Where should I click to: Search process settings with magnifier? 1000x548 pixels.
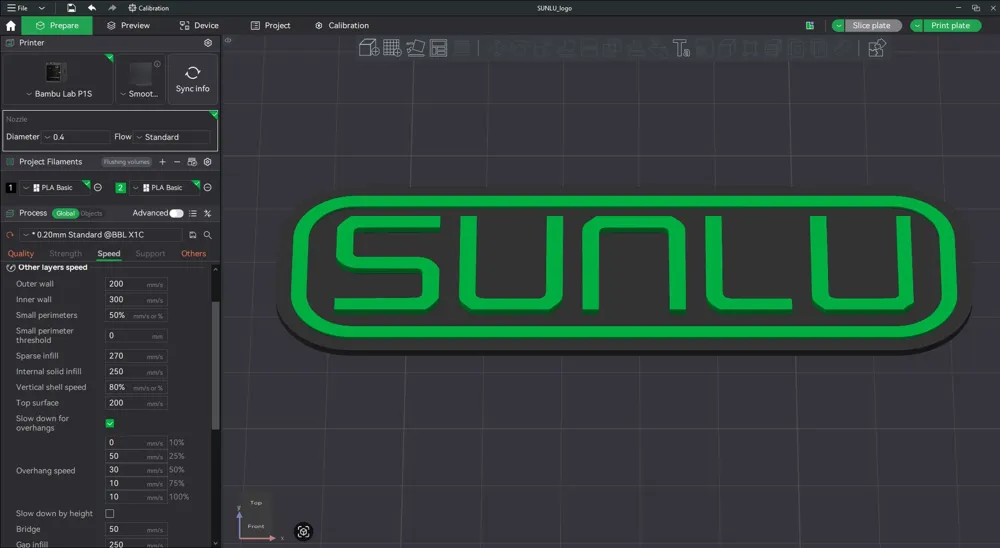207,235
